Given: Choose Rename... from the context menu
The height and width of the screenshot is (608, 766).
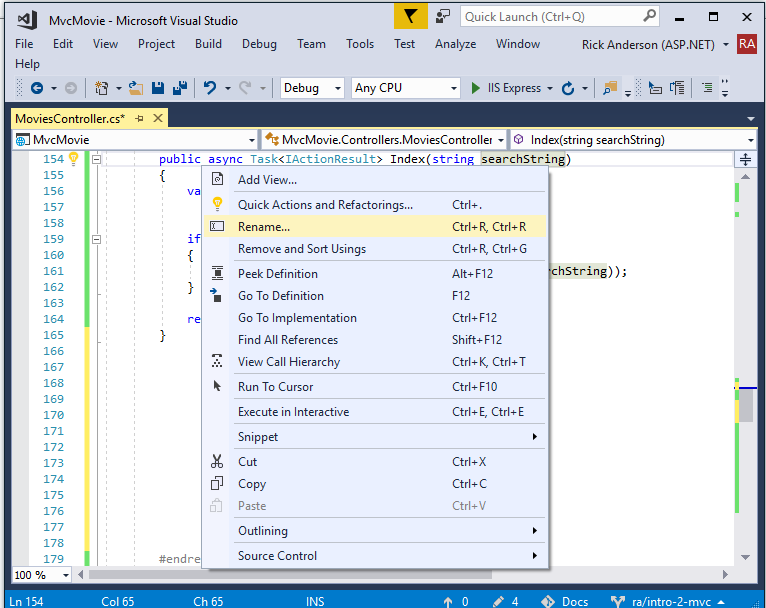Looking at the screenshot, I should (x=375, y=227).
